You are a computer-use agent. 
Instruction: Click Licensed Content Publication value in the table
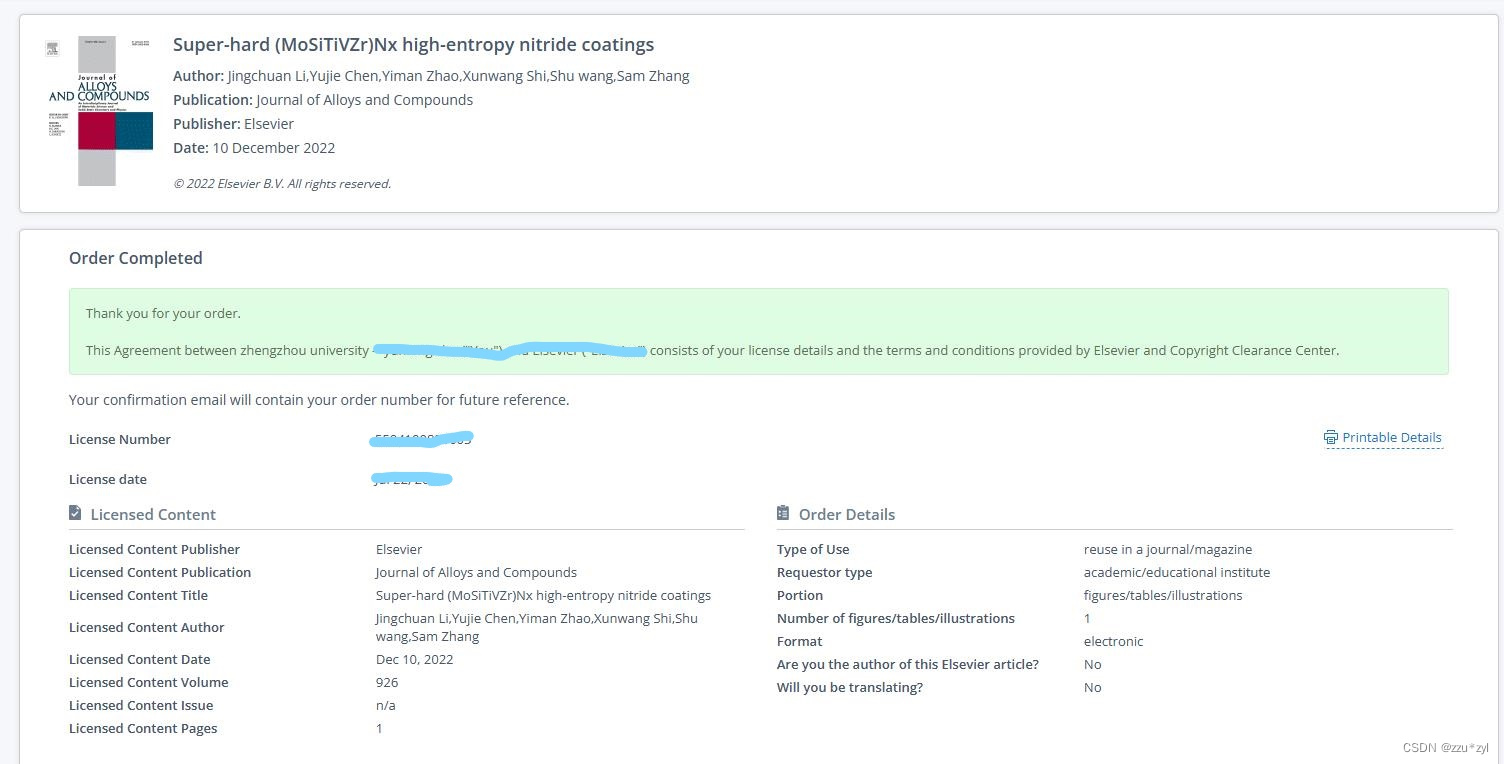[476, 572]
